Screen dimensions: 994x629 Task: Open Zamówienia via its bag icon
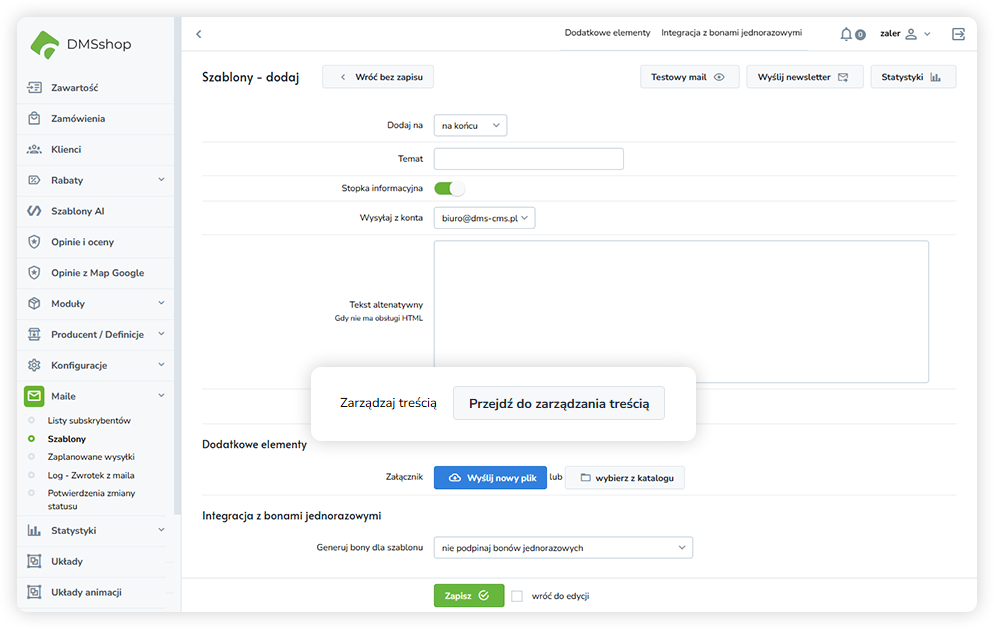(34, 118)
